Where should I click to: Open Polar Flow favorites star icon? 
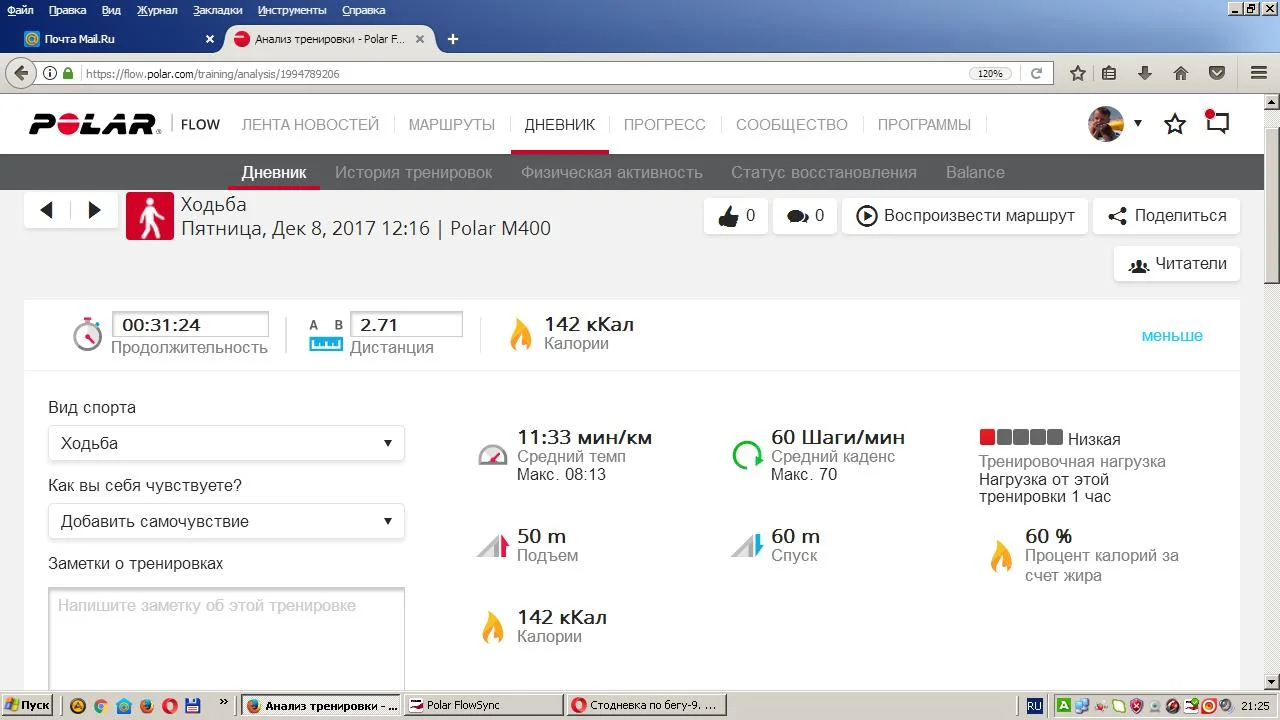(x=1175, y=124)
